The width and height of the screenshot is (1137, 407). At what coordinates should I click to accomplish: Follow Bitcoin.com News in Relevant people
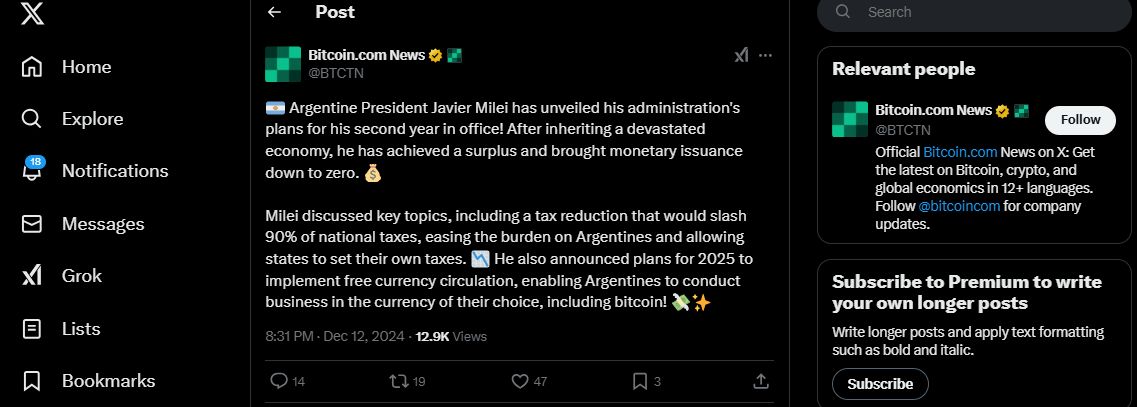coord(1080,120)
